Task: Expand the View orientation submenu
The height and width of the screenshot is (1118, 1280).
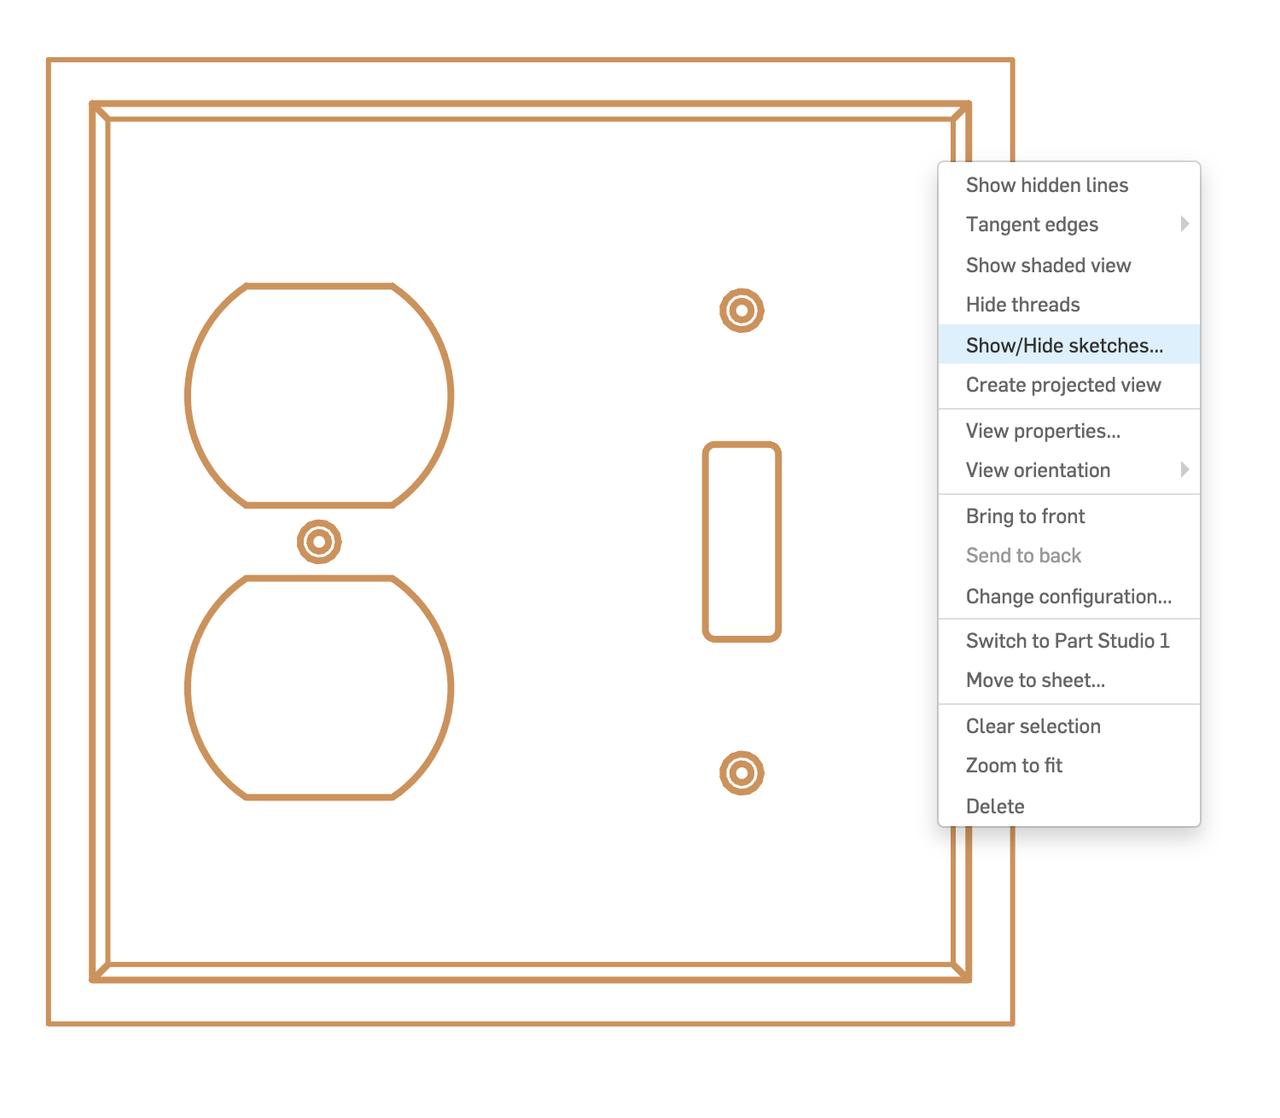Action: pos(1038,470)
